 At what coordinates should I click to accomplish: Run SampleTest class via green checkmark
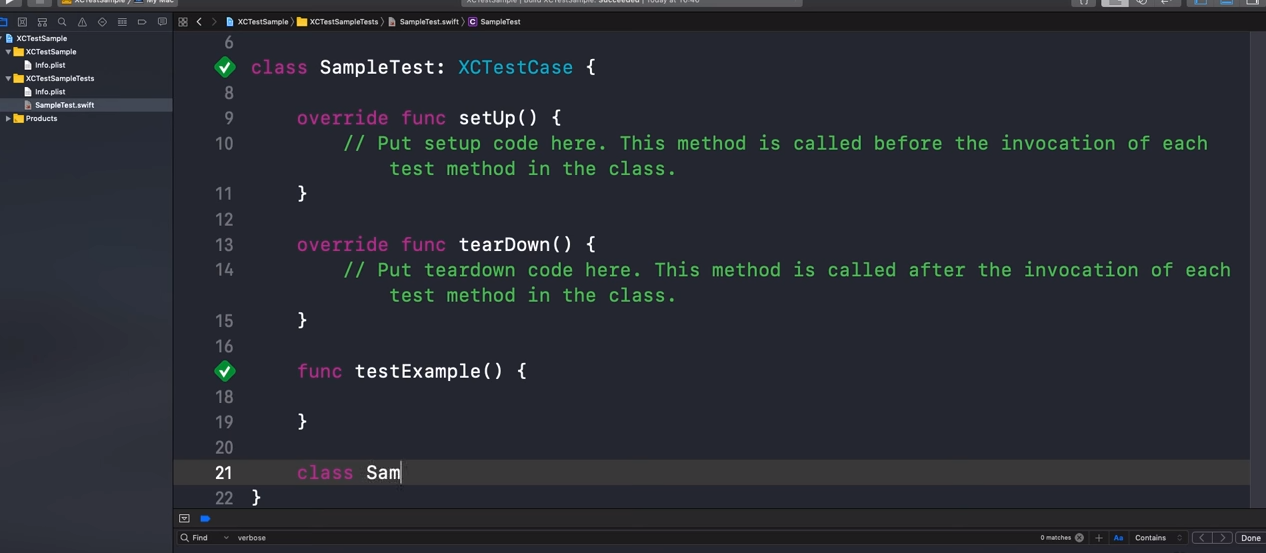(x=225, y=67)
